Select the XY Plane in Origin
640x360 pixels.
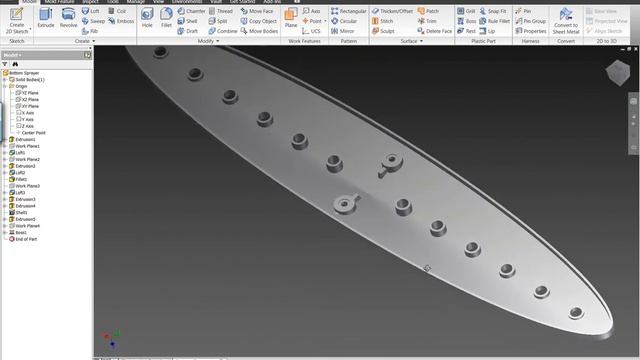(x=27, y=106)
